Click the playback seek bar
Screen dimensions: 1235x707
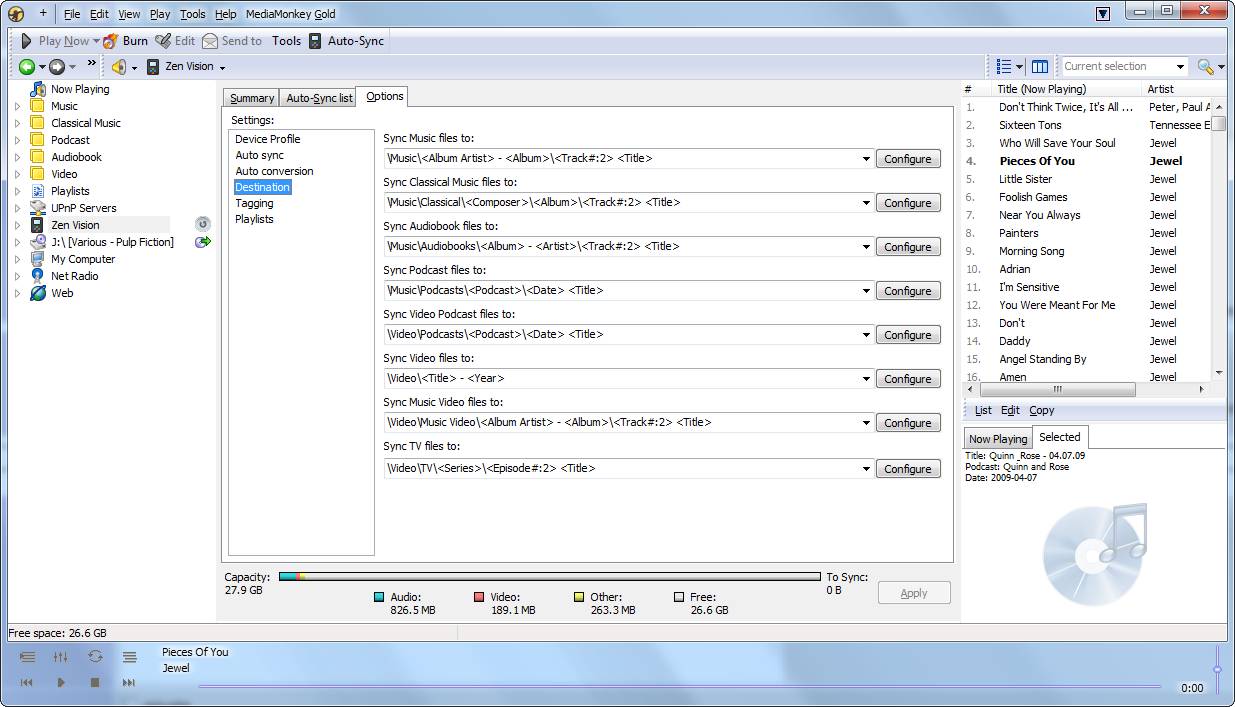click(680, 686)
